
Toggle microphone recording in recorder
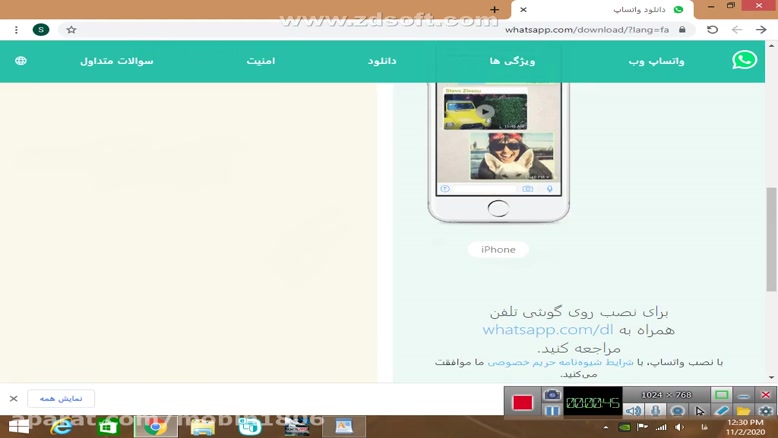pos(655,411)
